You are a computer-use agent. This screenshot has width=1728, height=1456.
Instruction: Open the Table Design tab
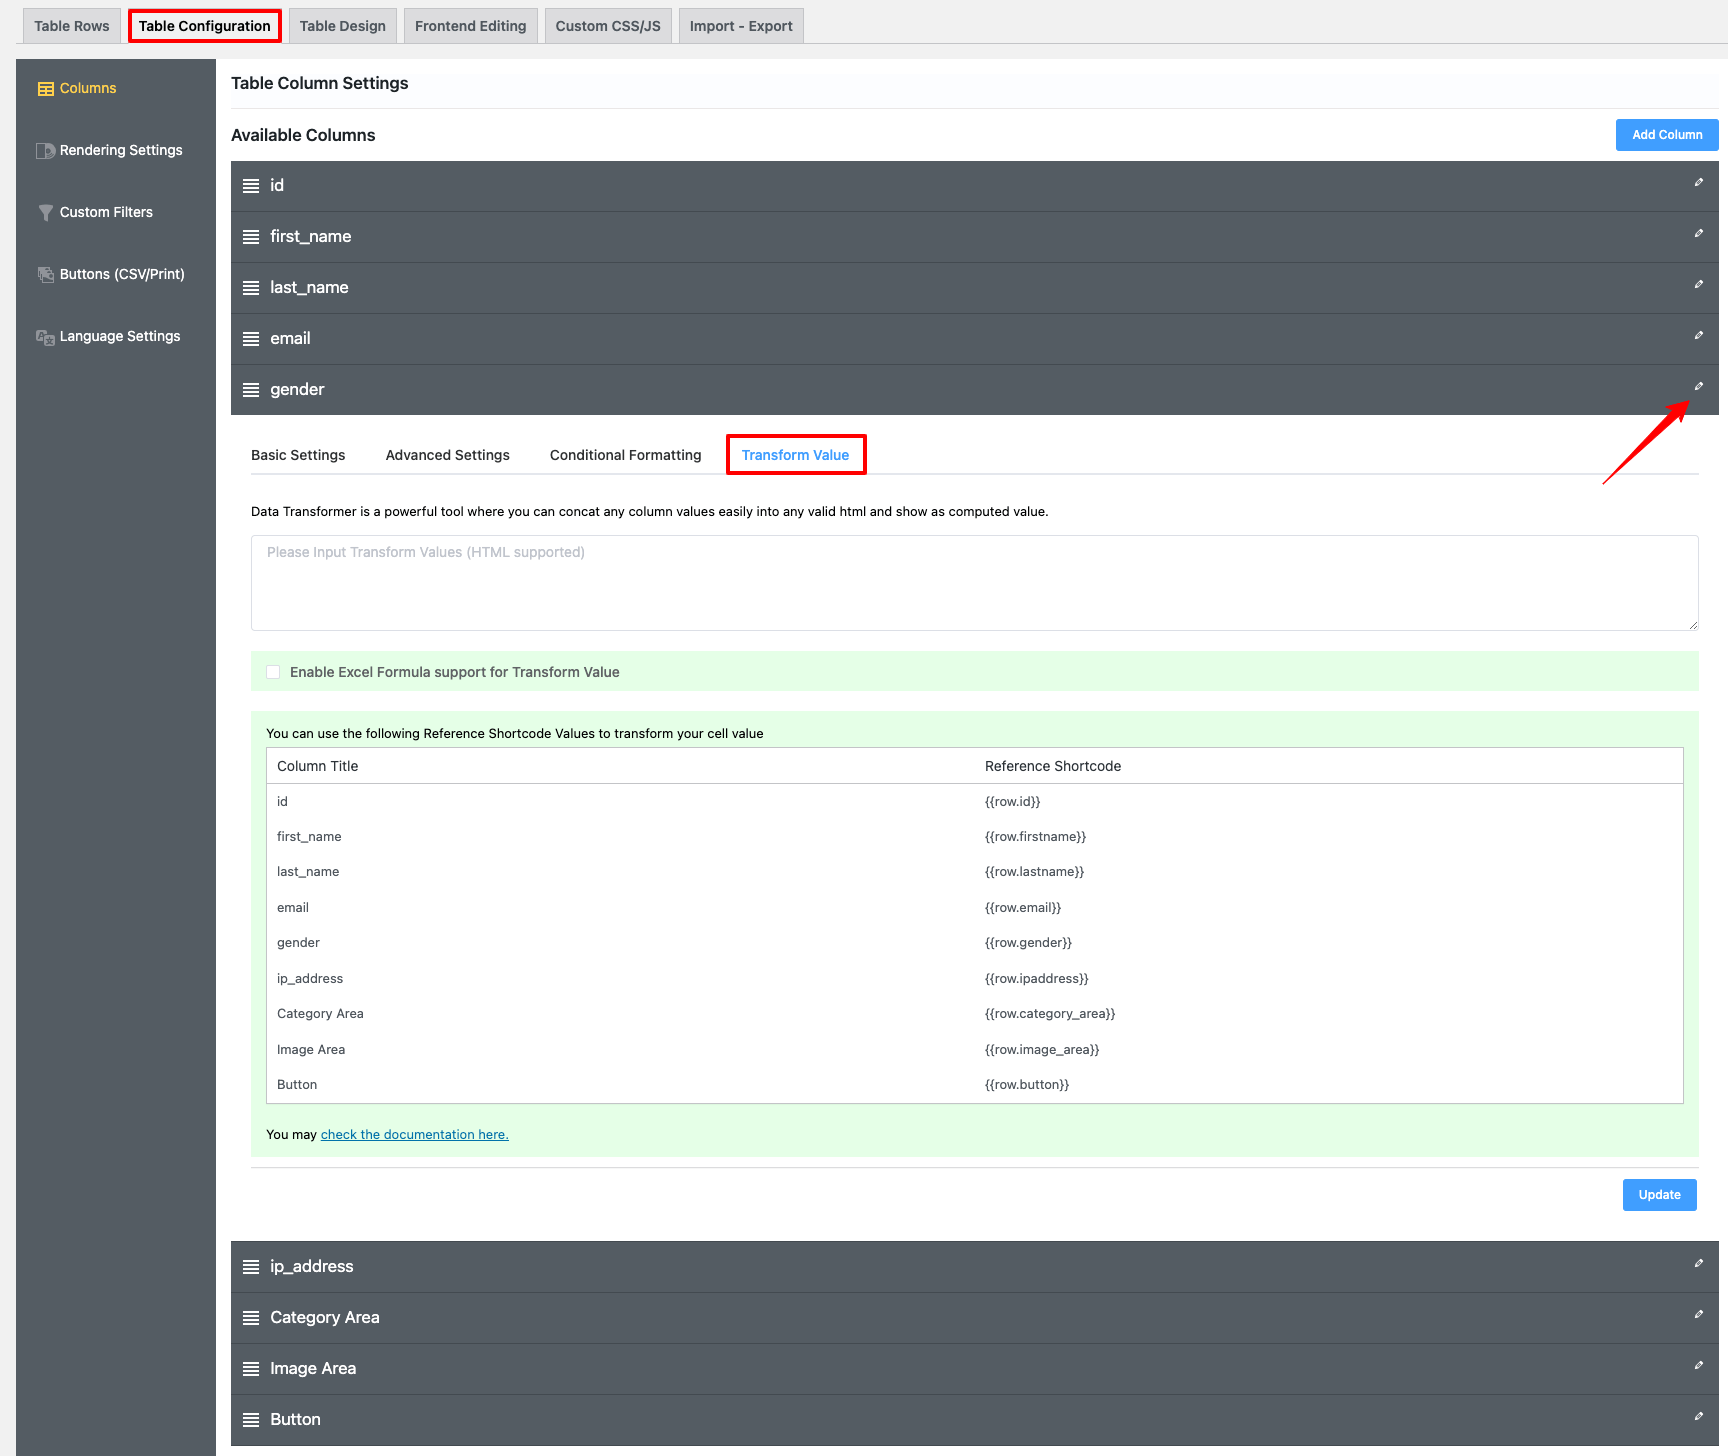(x=343, y=26)
